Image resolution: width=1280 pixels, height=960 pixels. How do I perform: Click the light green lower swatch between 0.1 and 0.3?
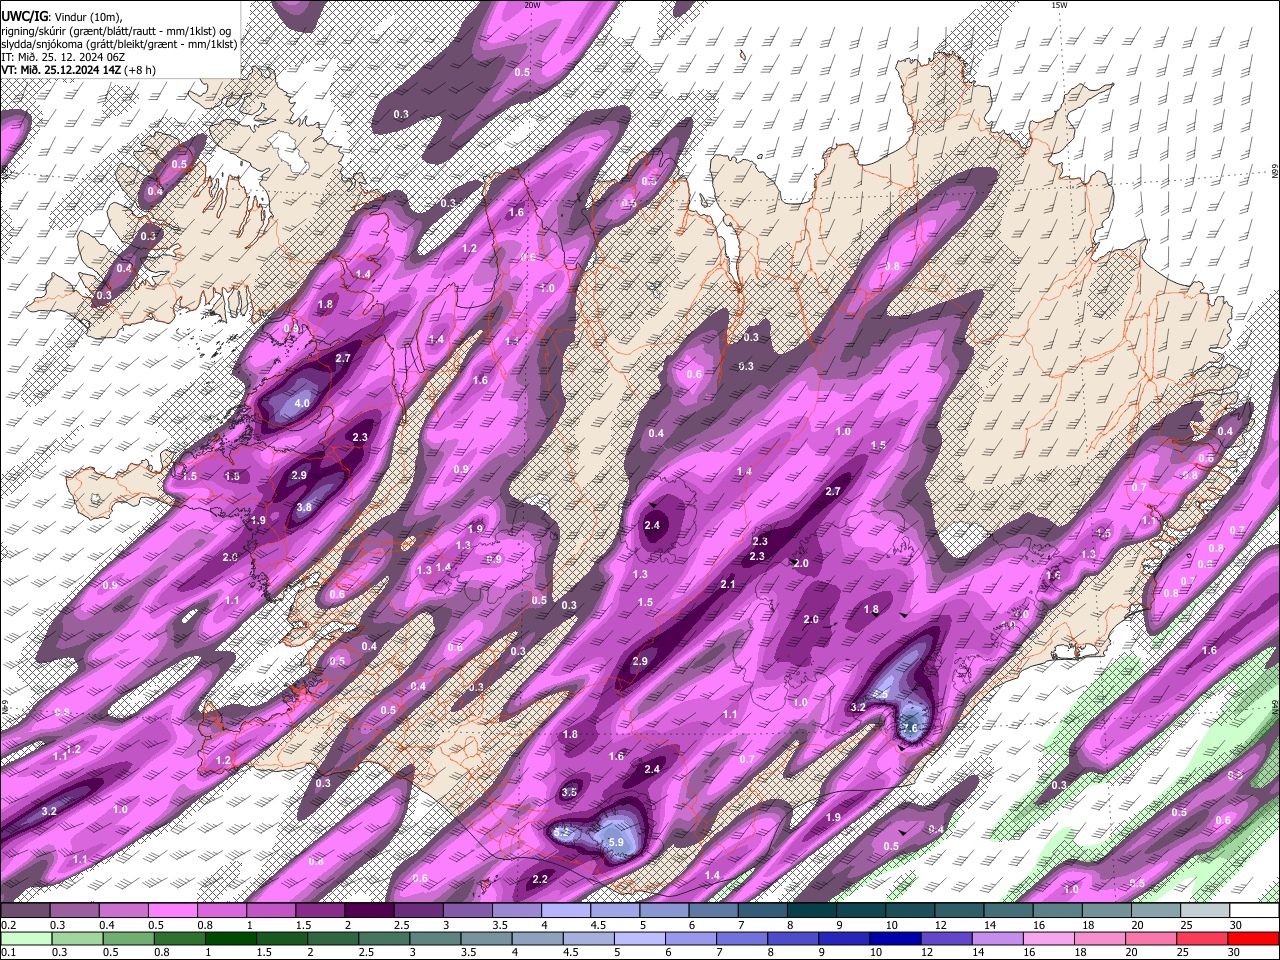(26, 938)
